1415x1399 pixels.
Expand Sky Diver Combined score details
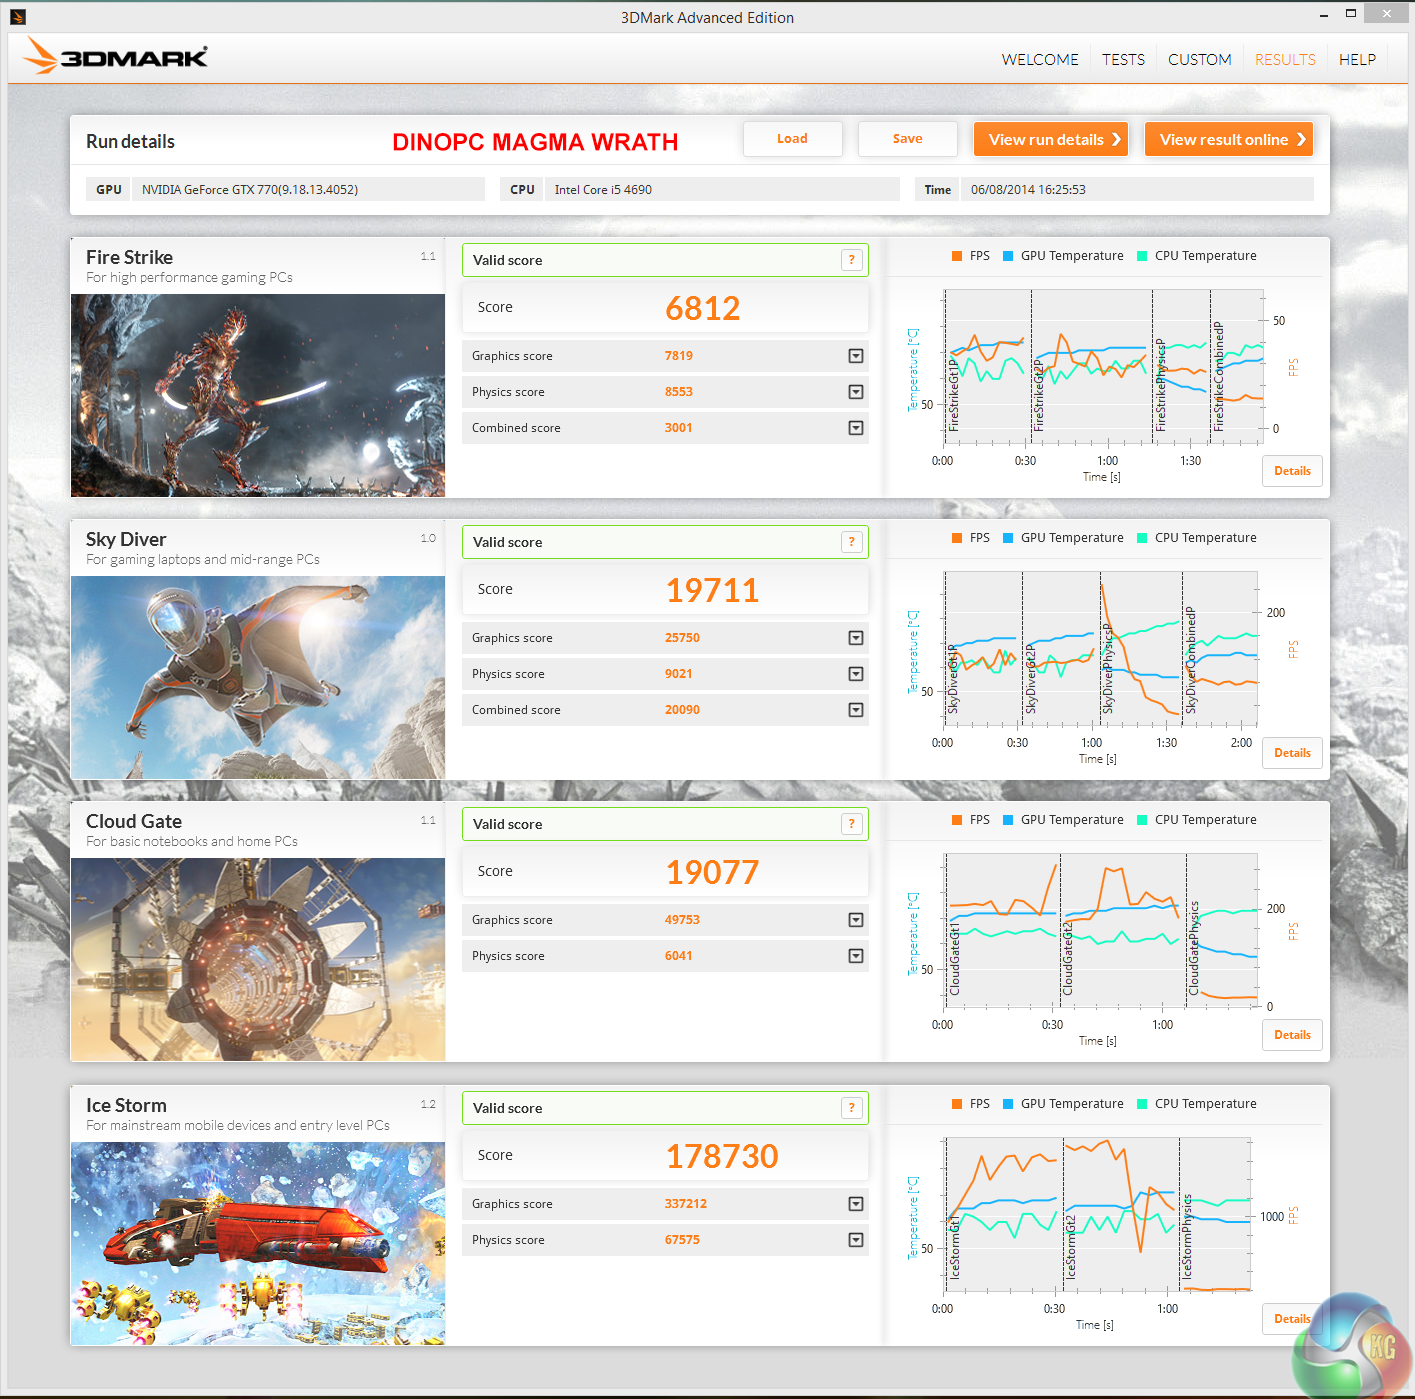tap(856, 710)
